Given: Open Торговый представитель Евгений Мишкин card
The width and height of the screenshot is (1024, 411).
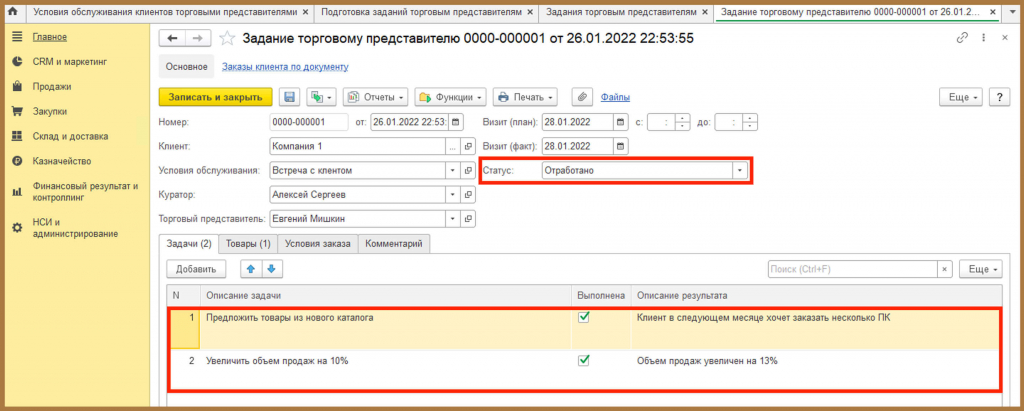Looking at the screenshot, I should click(468, 218).
